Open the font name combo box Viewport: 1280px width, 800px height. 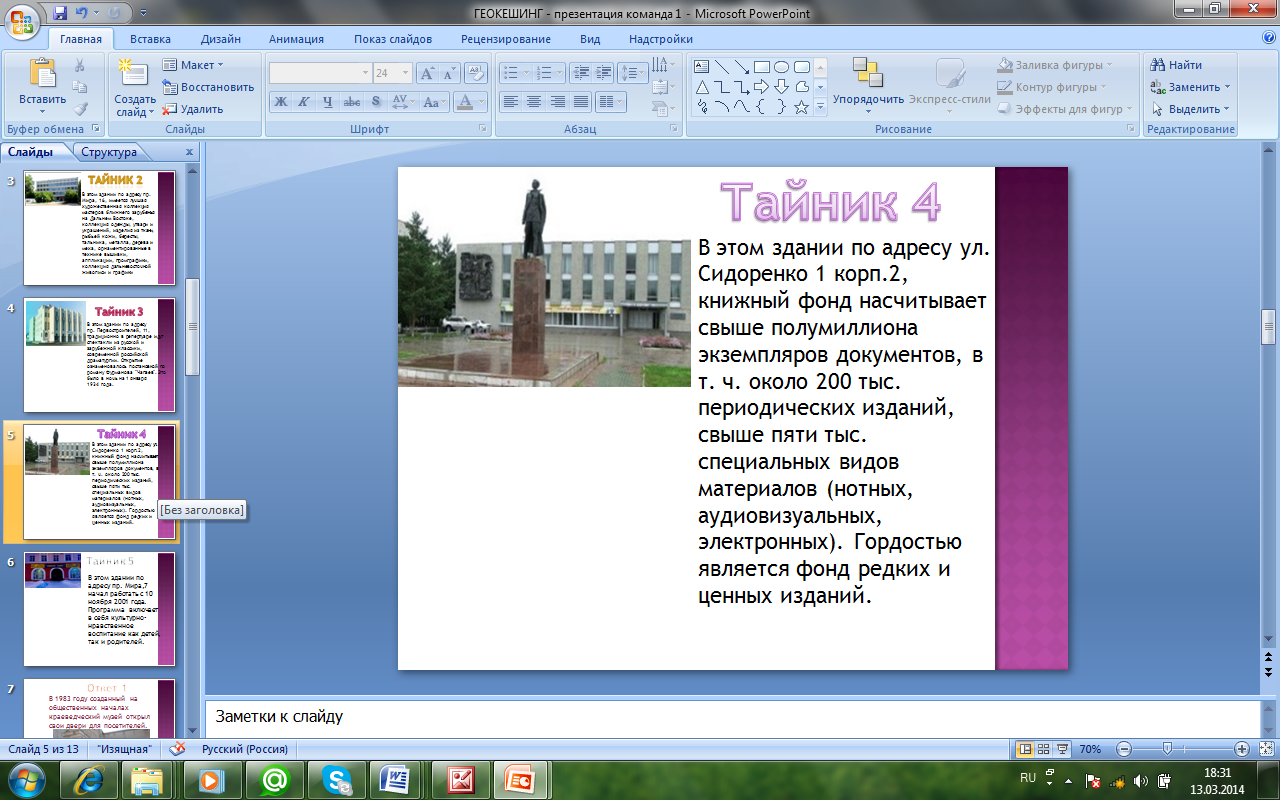coord(320,73)
